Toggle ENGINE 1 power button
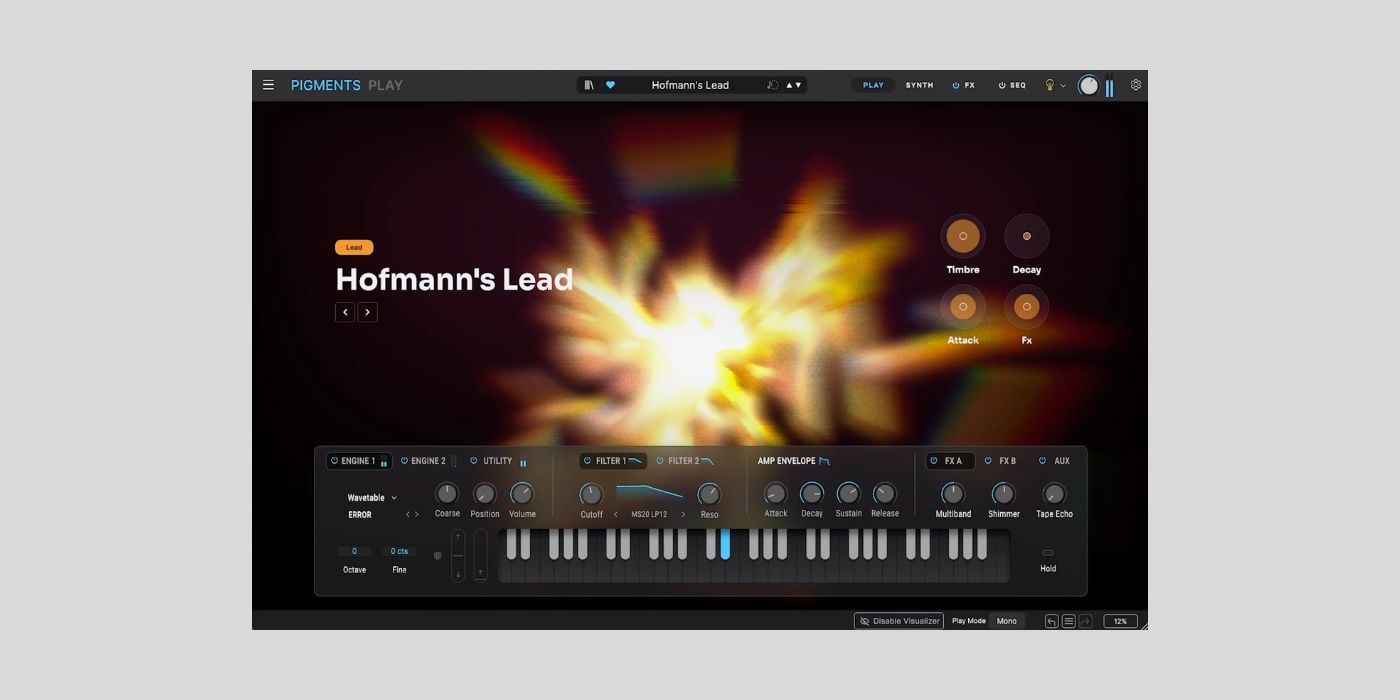The image size is (1400, 700). coord(335,461)
